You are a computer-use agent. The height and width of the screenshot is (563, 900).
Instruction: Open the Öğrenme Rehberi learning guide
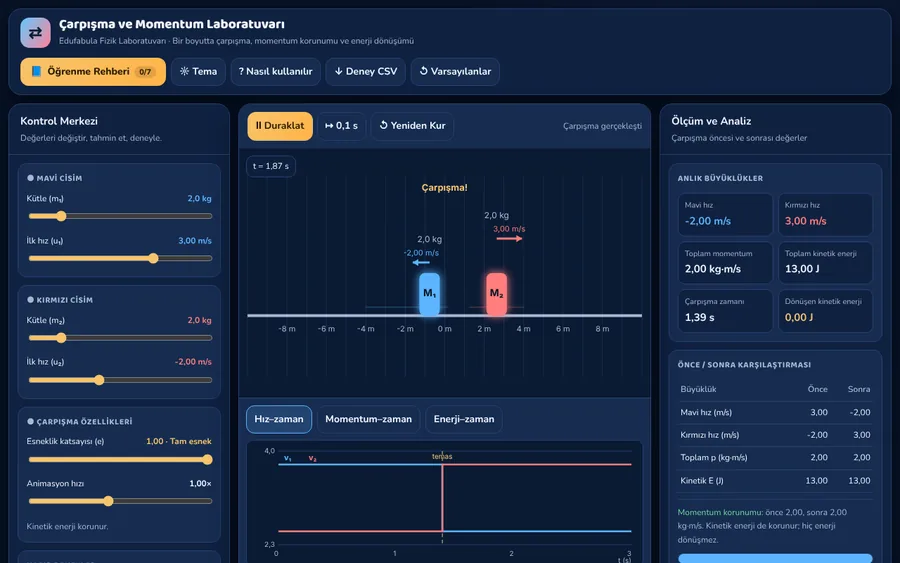pyautogui.click(x=93, y=72)
